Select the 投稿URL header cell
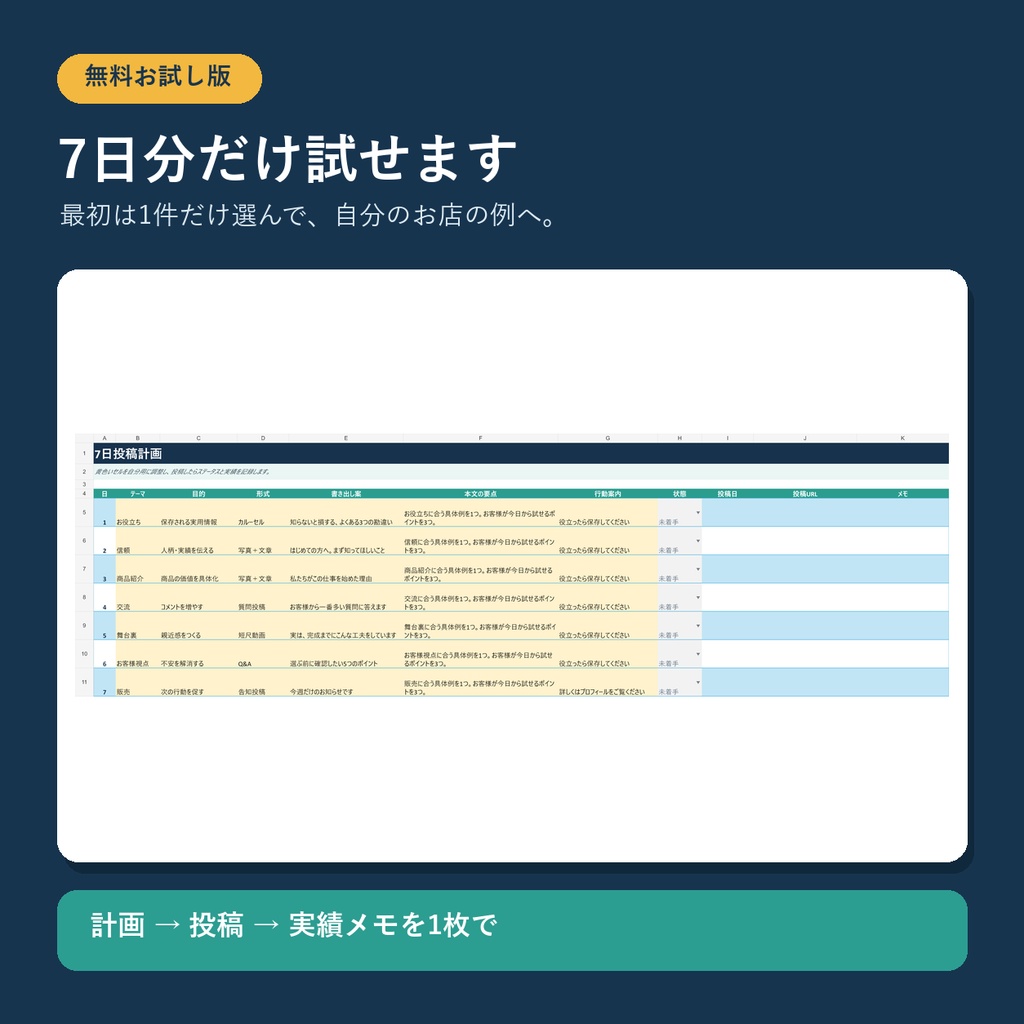The width and height of the screenshot is (1024, 1024). coord(805,494)
